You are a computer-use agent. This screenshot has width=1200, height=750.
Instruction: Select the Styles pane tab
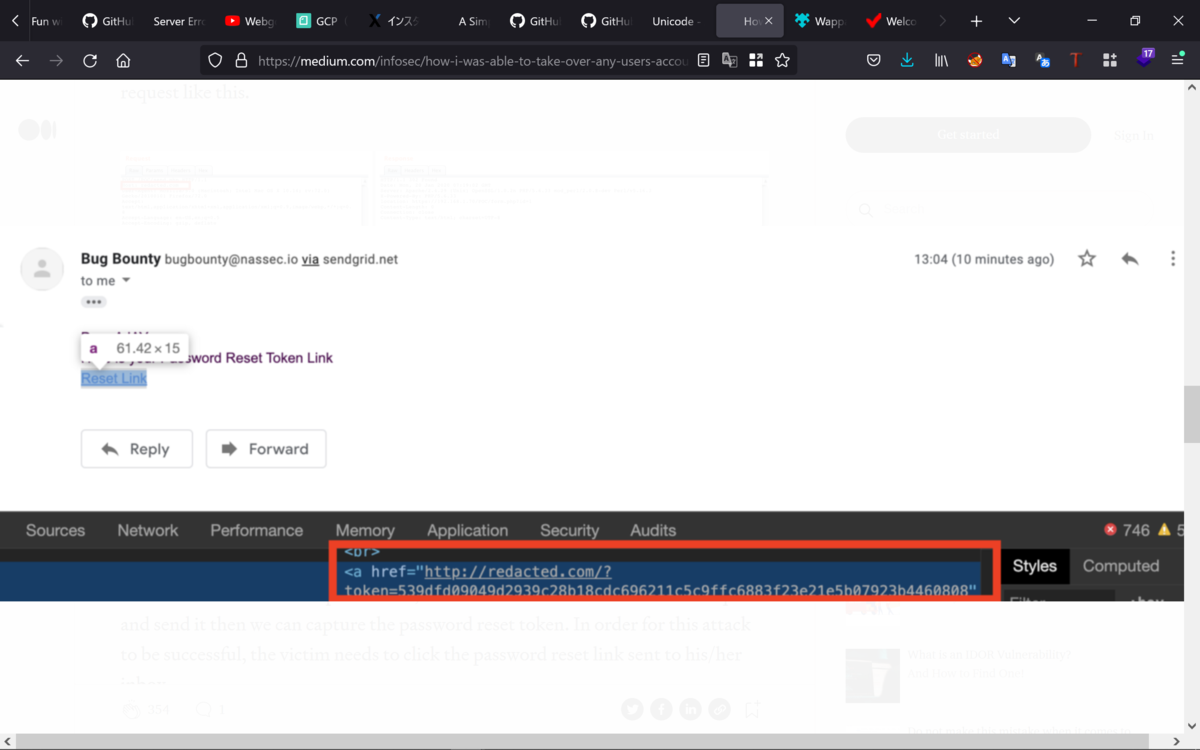[x=1035, y=566]
